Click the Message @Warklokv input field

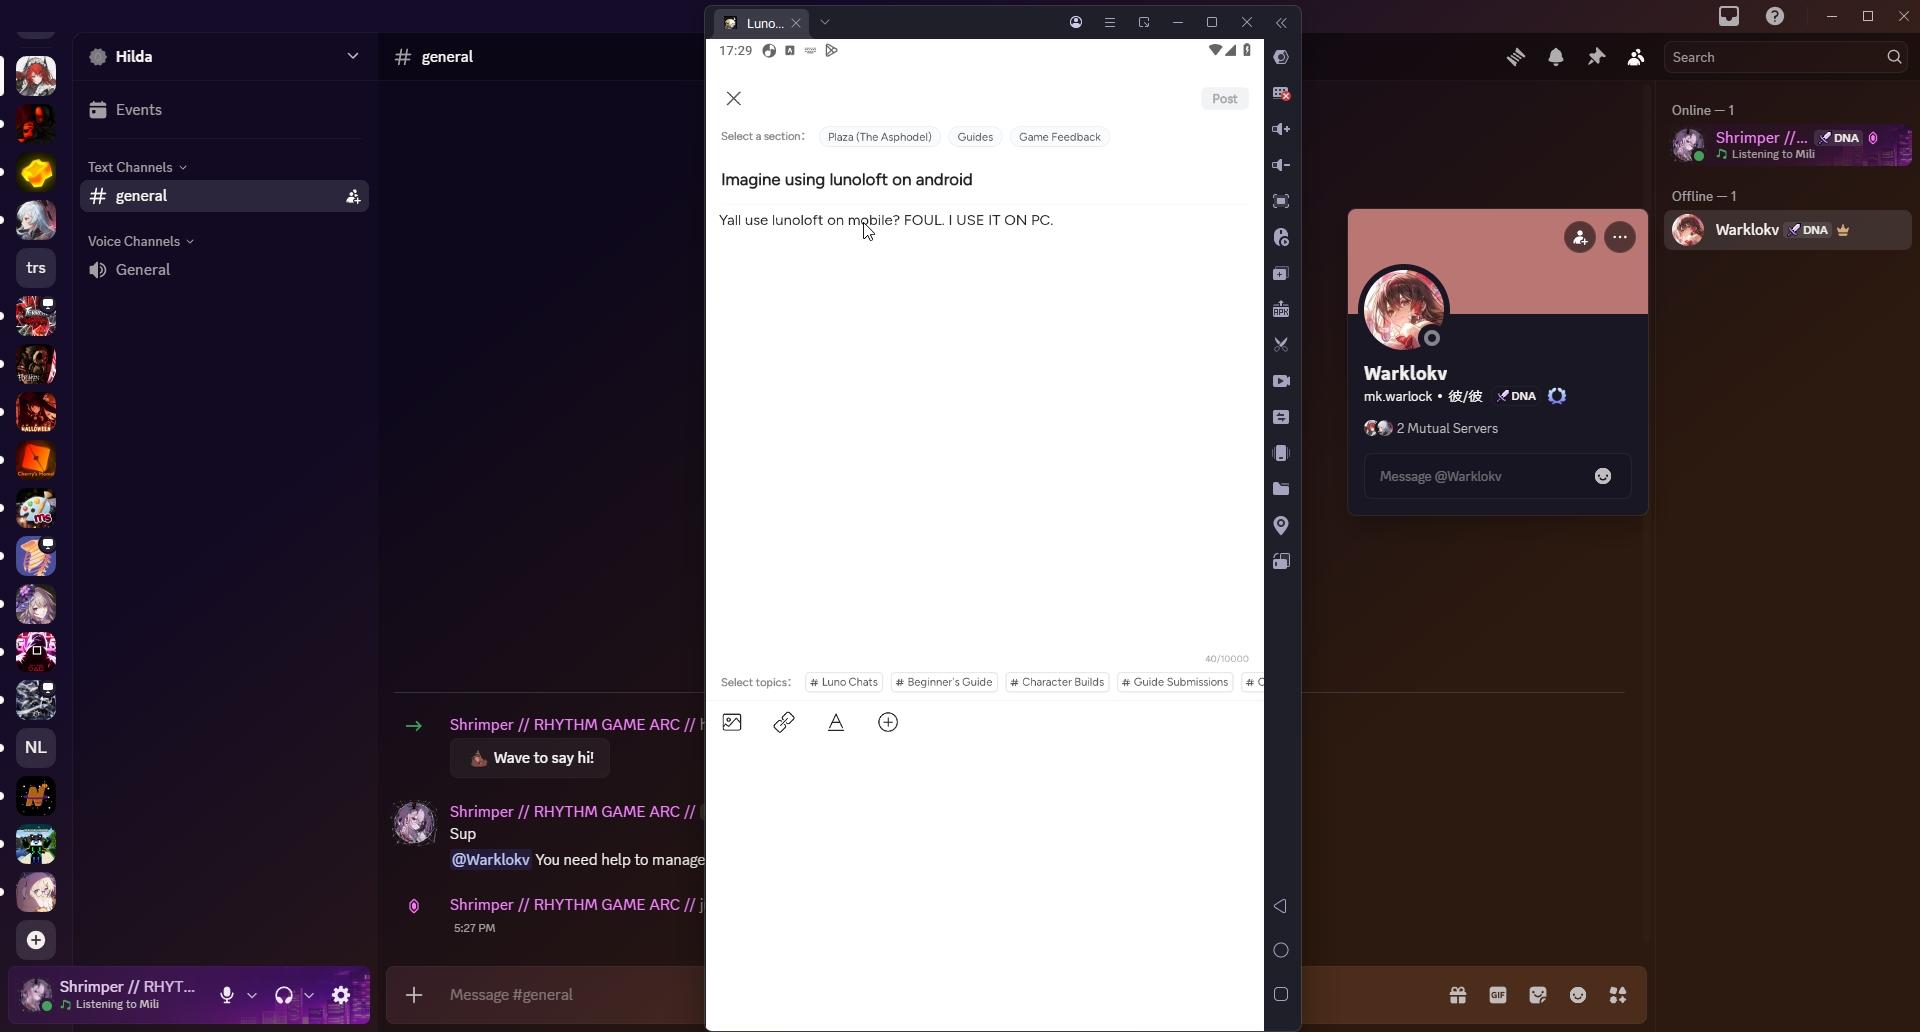(1480, 477)
